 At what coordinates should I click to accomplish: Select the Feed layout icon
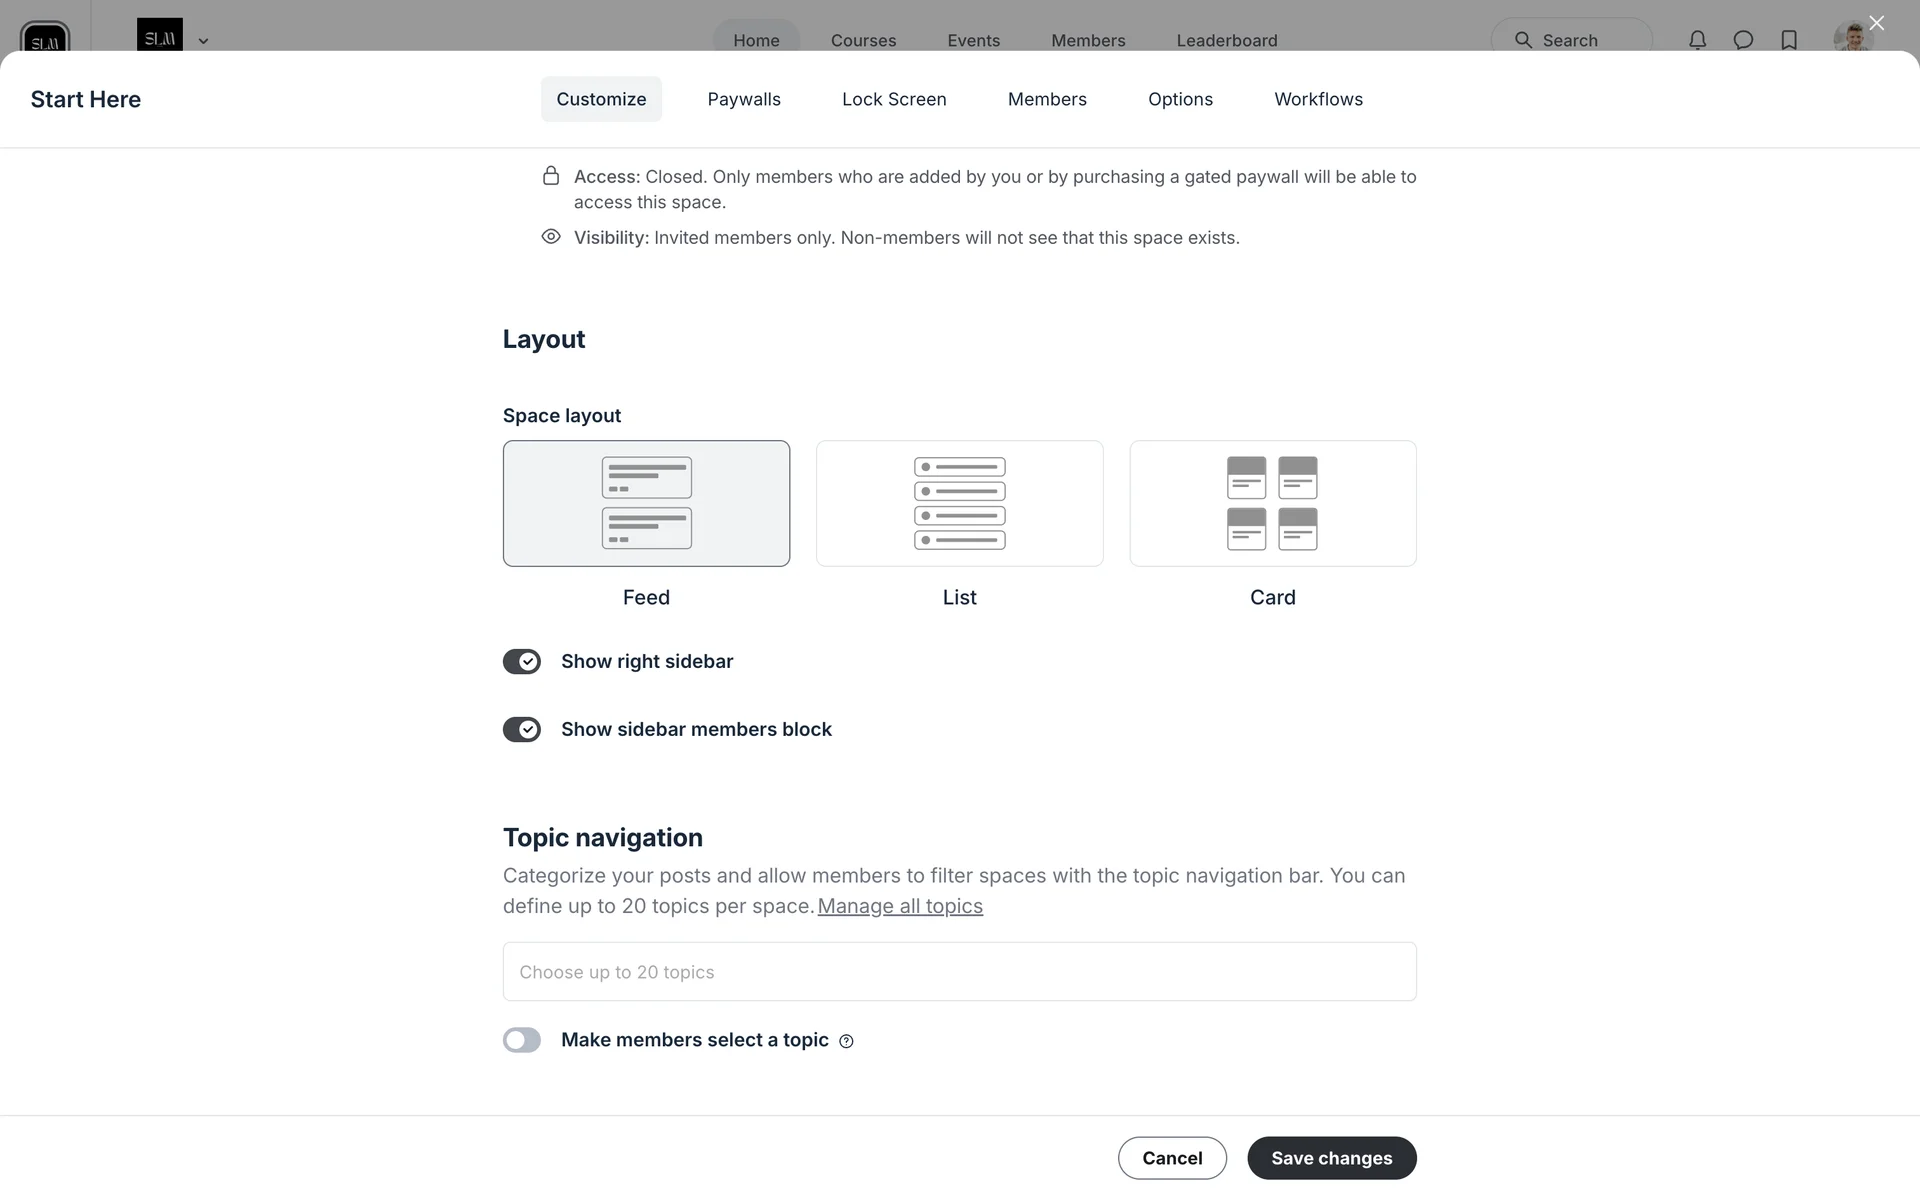[x=646, y=503]
